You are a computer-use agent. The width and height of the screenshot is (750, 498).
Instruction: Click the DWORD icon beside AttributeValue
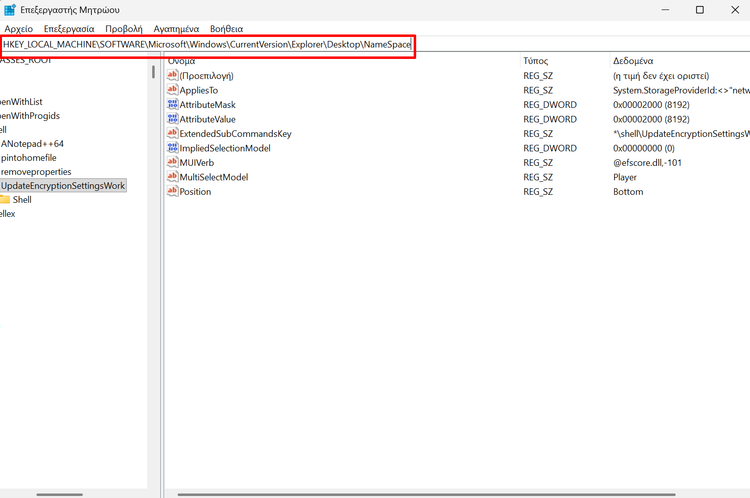172,119
